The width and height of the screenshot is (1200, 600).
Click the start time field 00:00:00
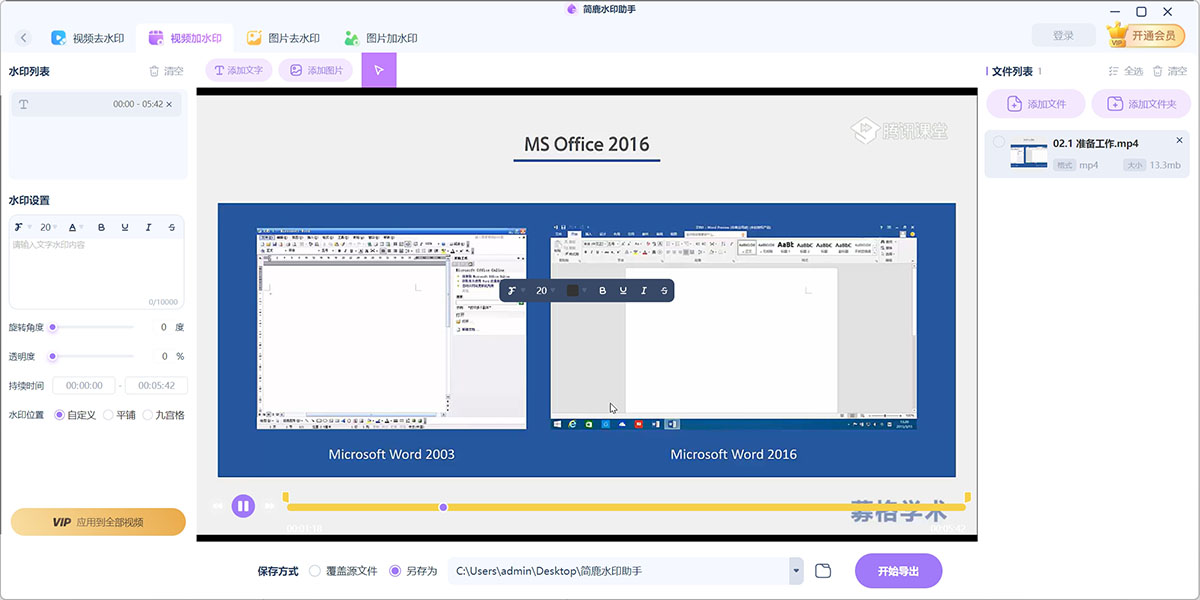click(84, 385)
